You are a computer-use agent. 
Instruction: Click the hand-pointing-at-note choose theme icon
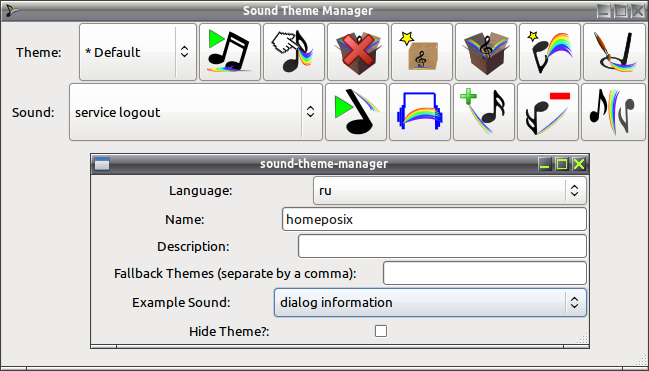click(x=294, y=52)
